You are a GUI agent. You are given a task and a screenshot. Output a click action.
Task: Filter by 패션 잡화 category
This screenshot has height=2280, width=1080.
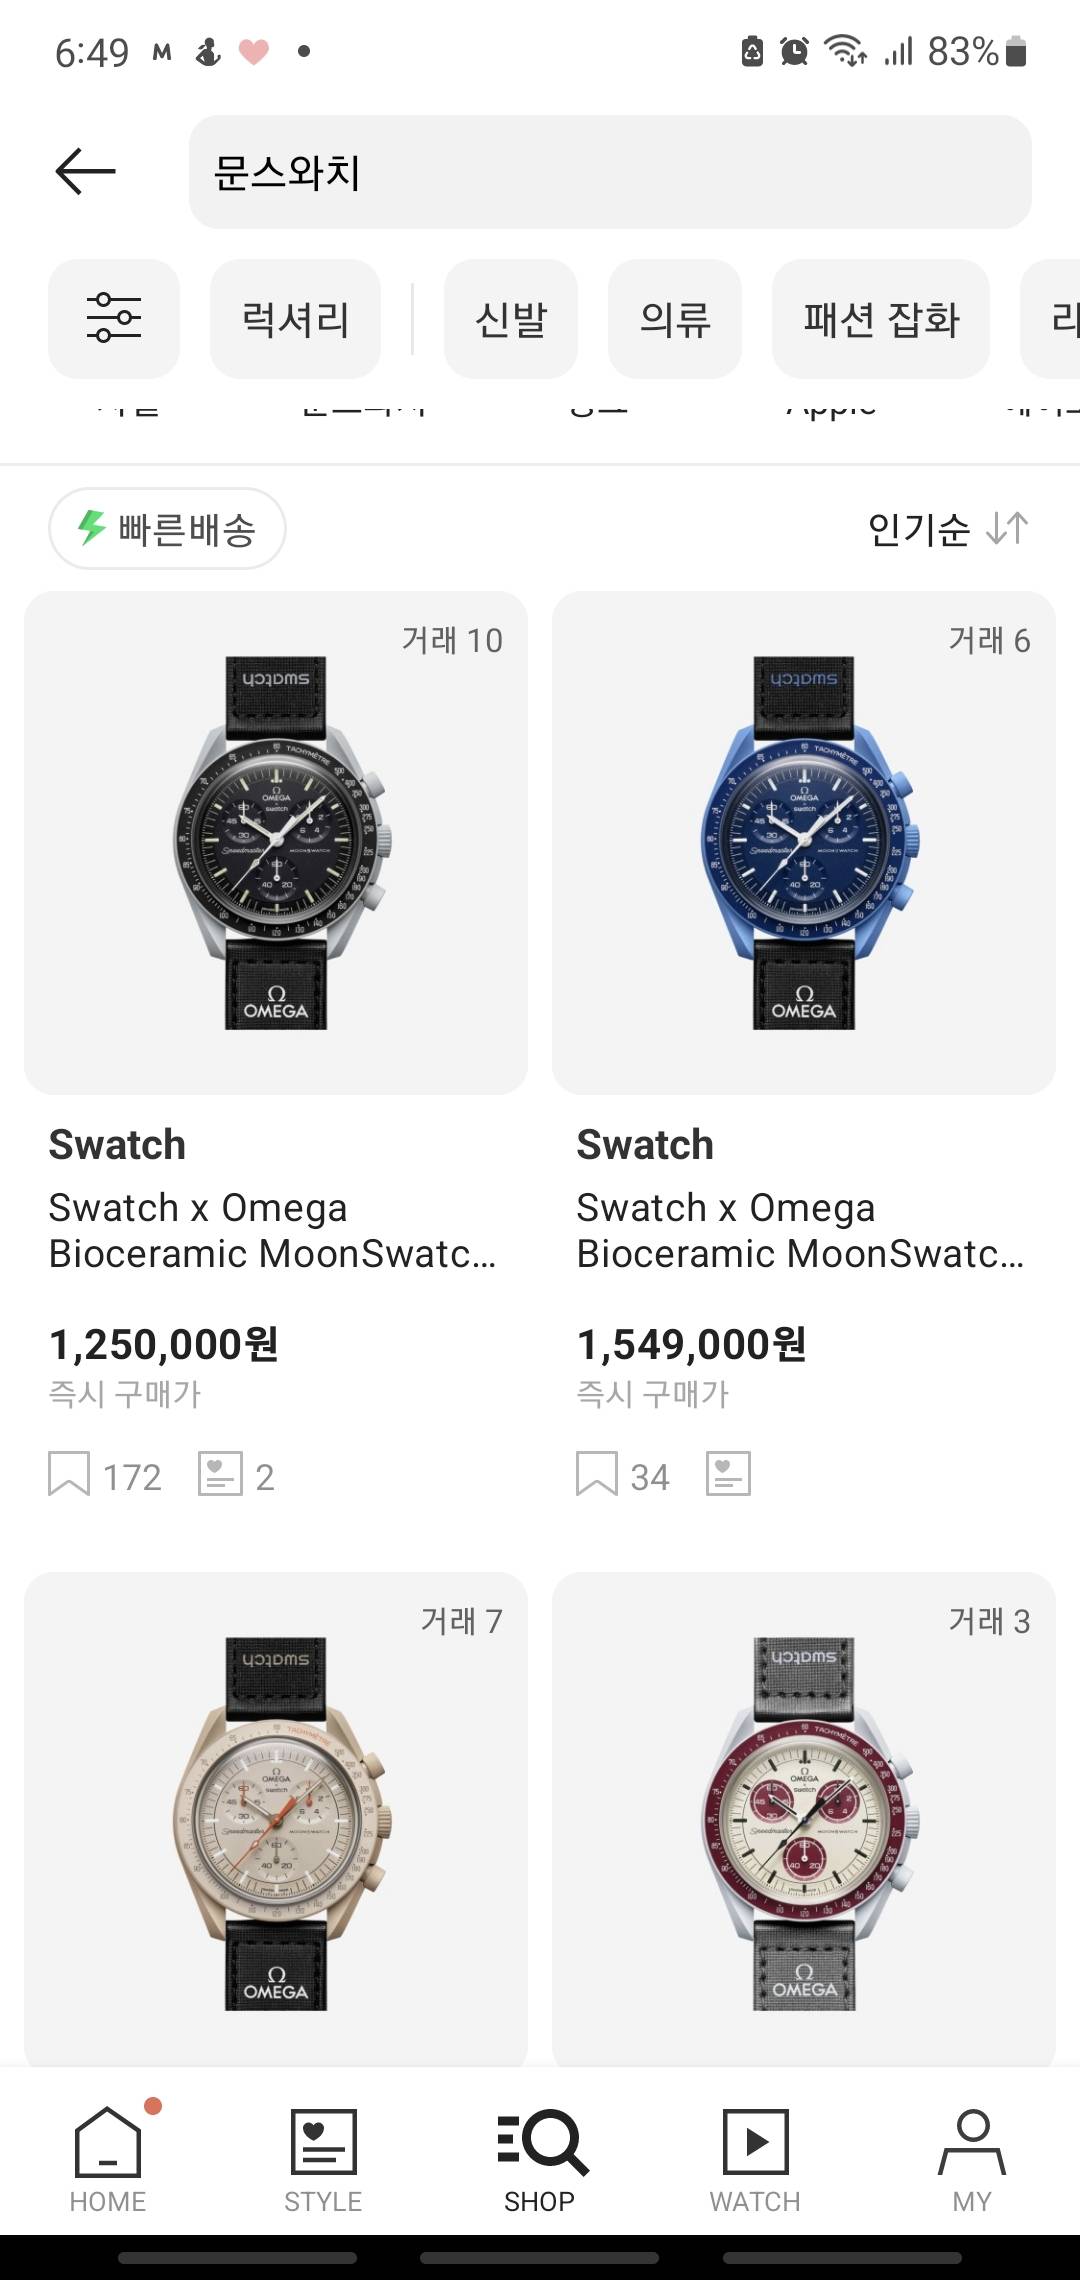pos(881,319)
